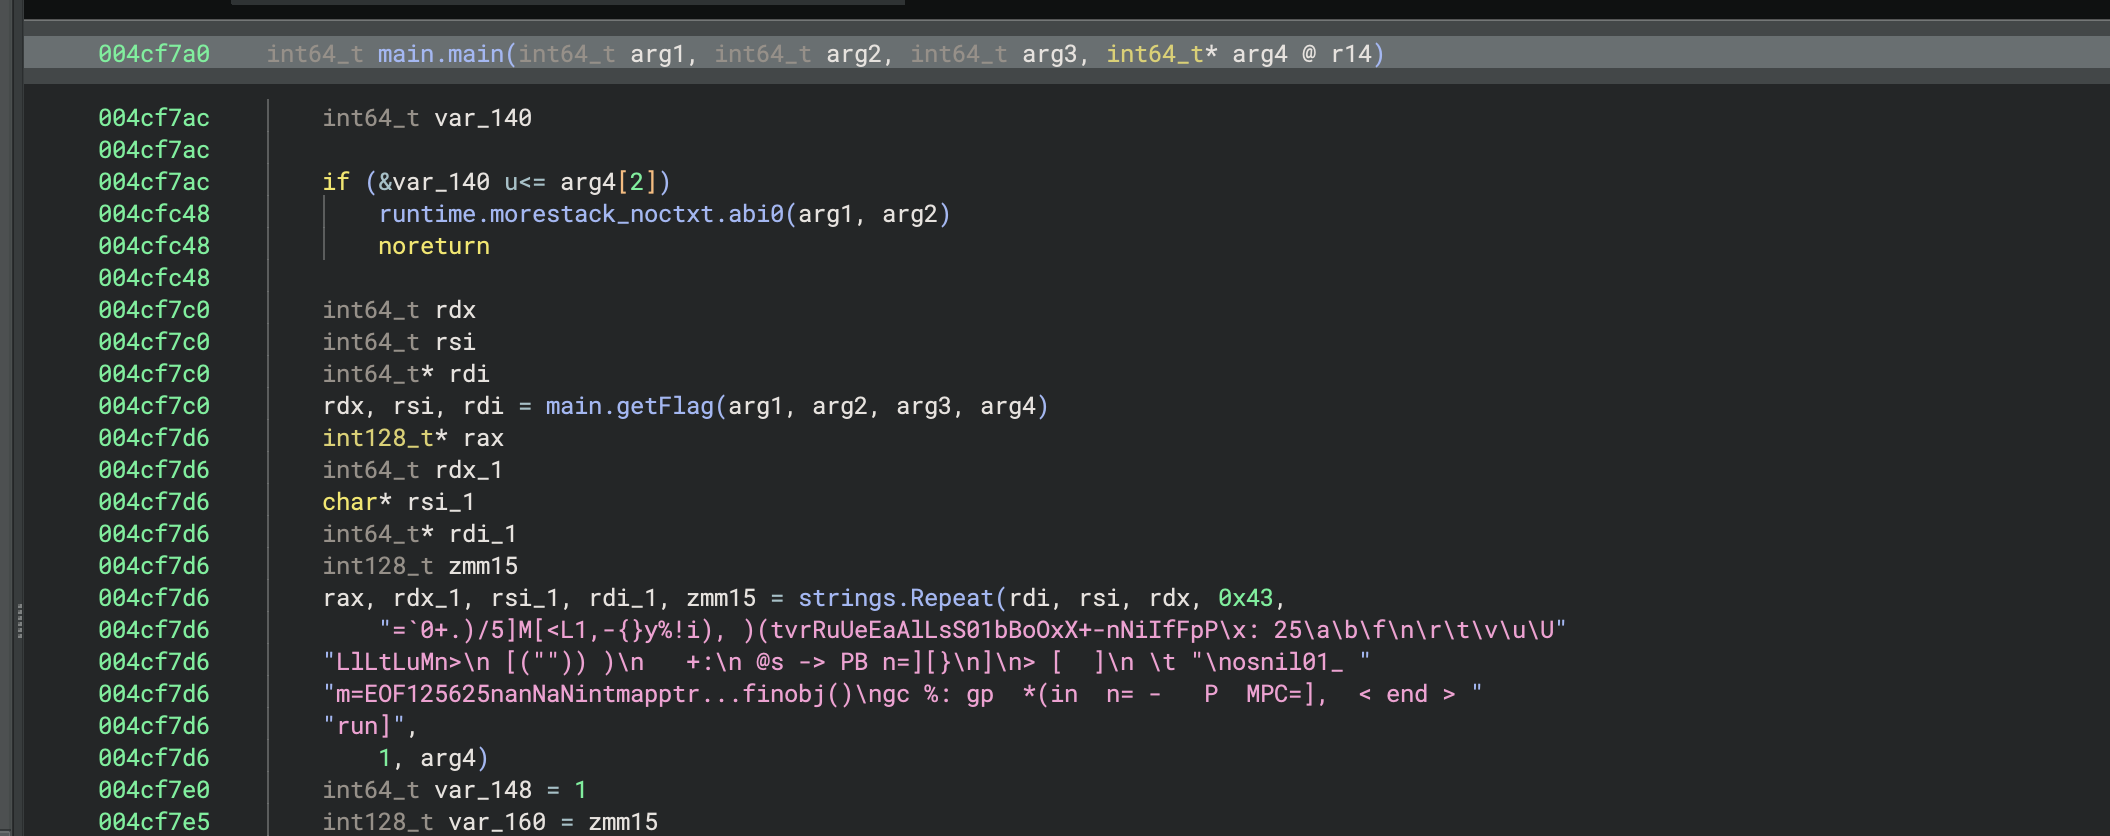The image size is (2110, 836).
Task: Click arg1 parameter in main.main signature
Action: 657,54
